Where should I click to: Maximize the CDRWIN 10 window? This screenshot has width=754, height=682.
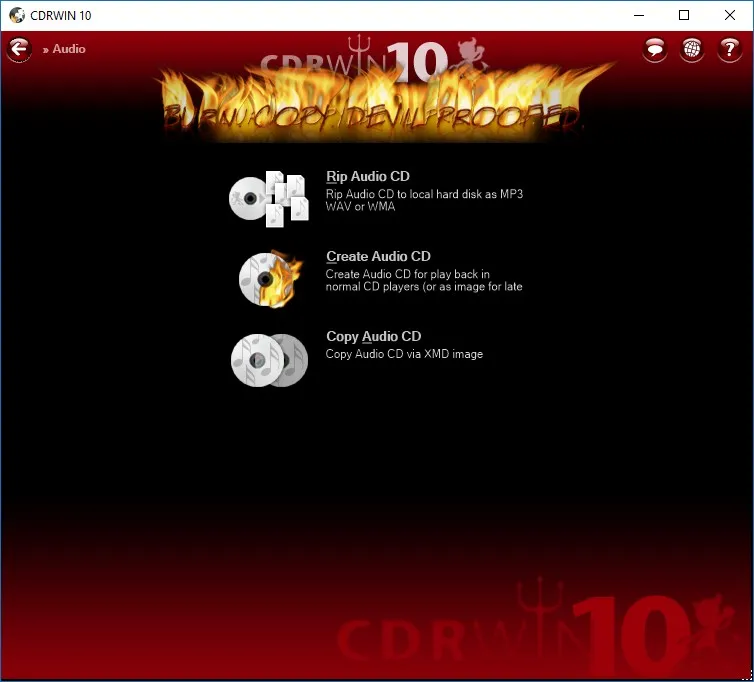pos(684,15)
